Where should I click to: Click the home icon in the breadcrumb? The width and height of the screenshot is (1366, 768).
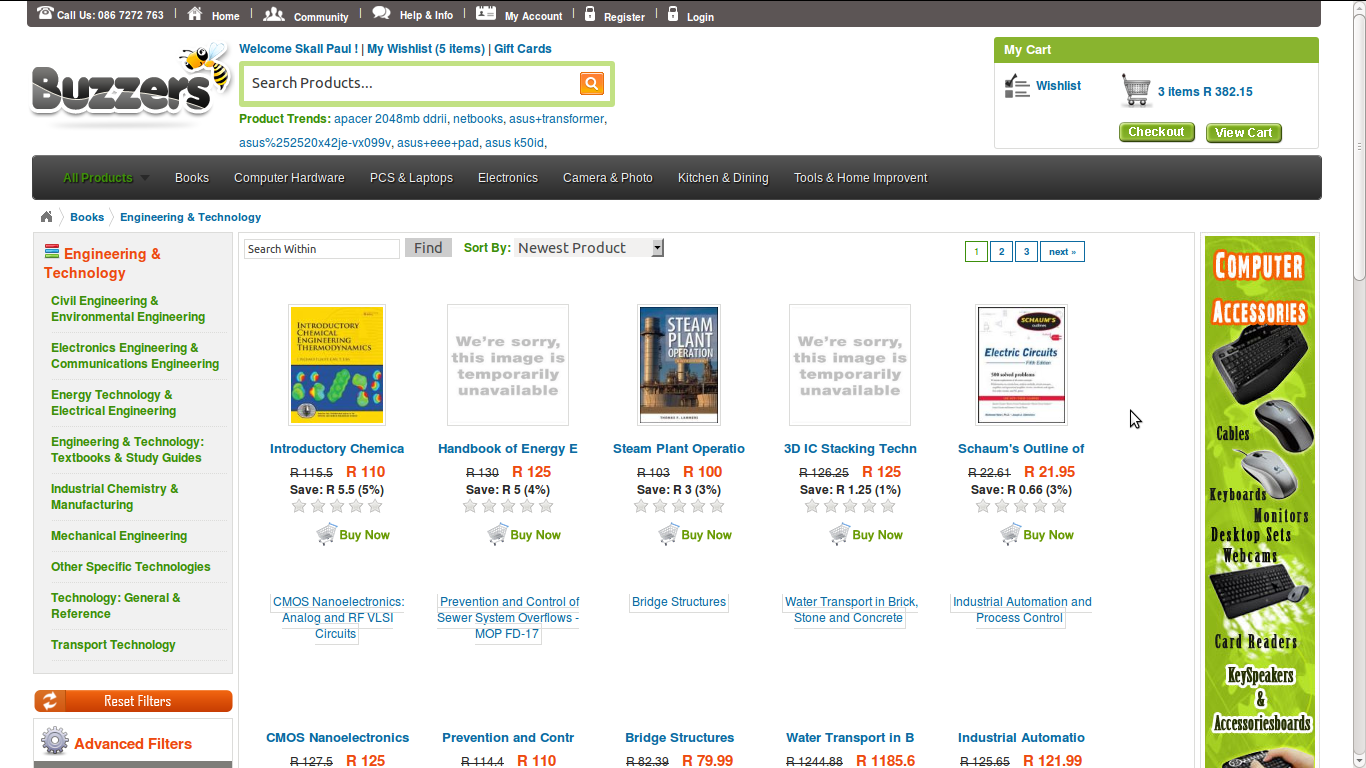click(x=46, y=216)
